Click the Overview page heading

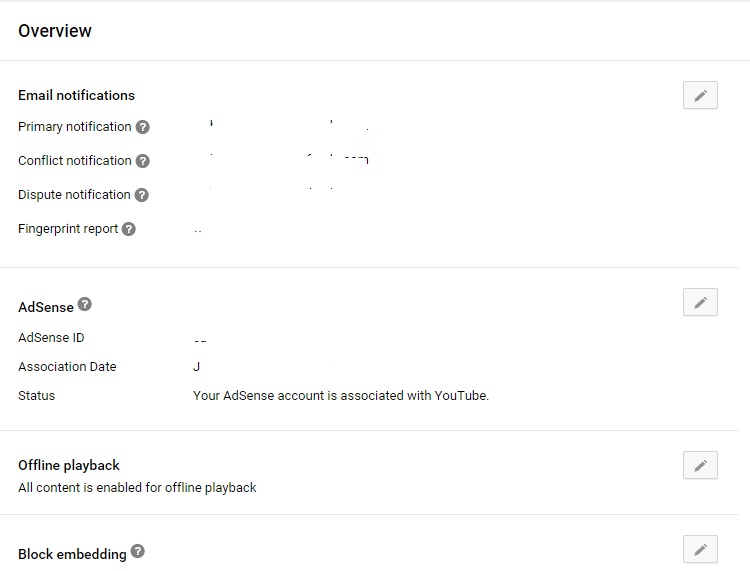(x=55, y=31)
